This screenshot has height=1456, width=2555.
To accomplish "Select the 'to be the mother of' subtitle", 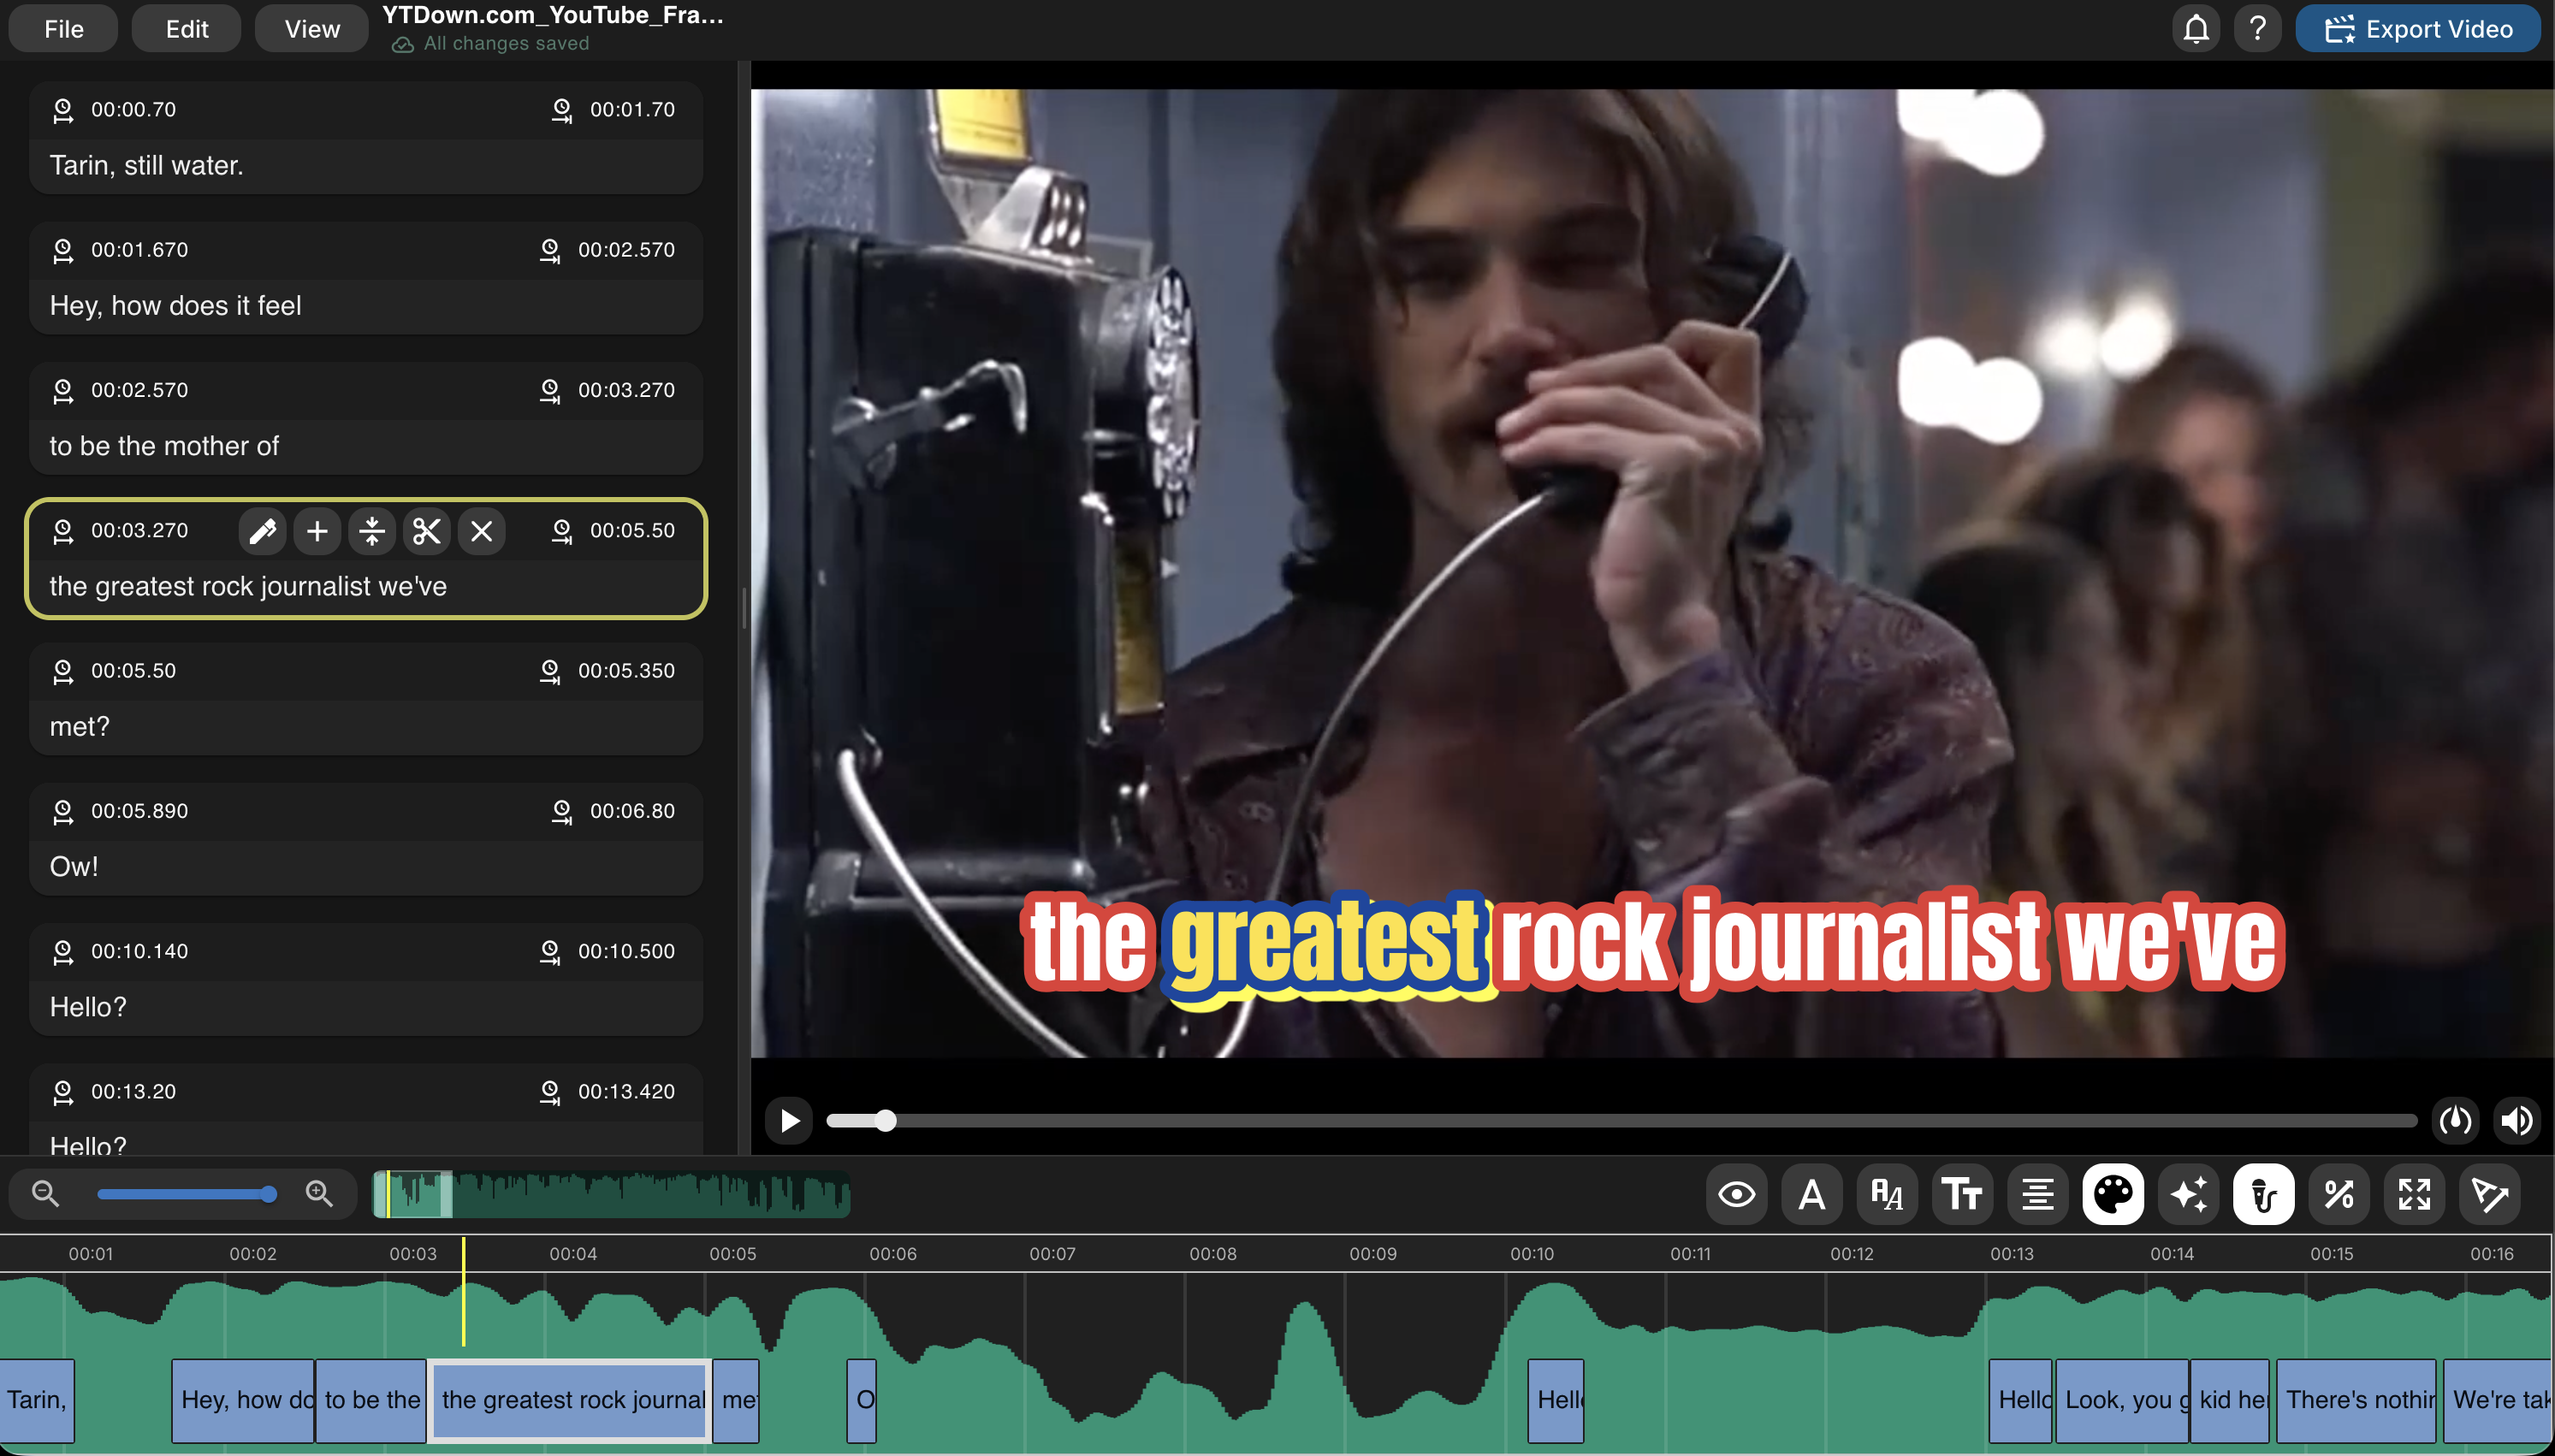I will coord(366,418).
